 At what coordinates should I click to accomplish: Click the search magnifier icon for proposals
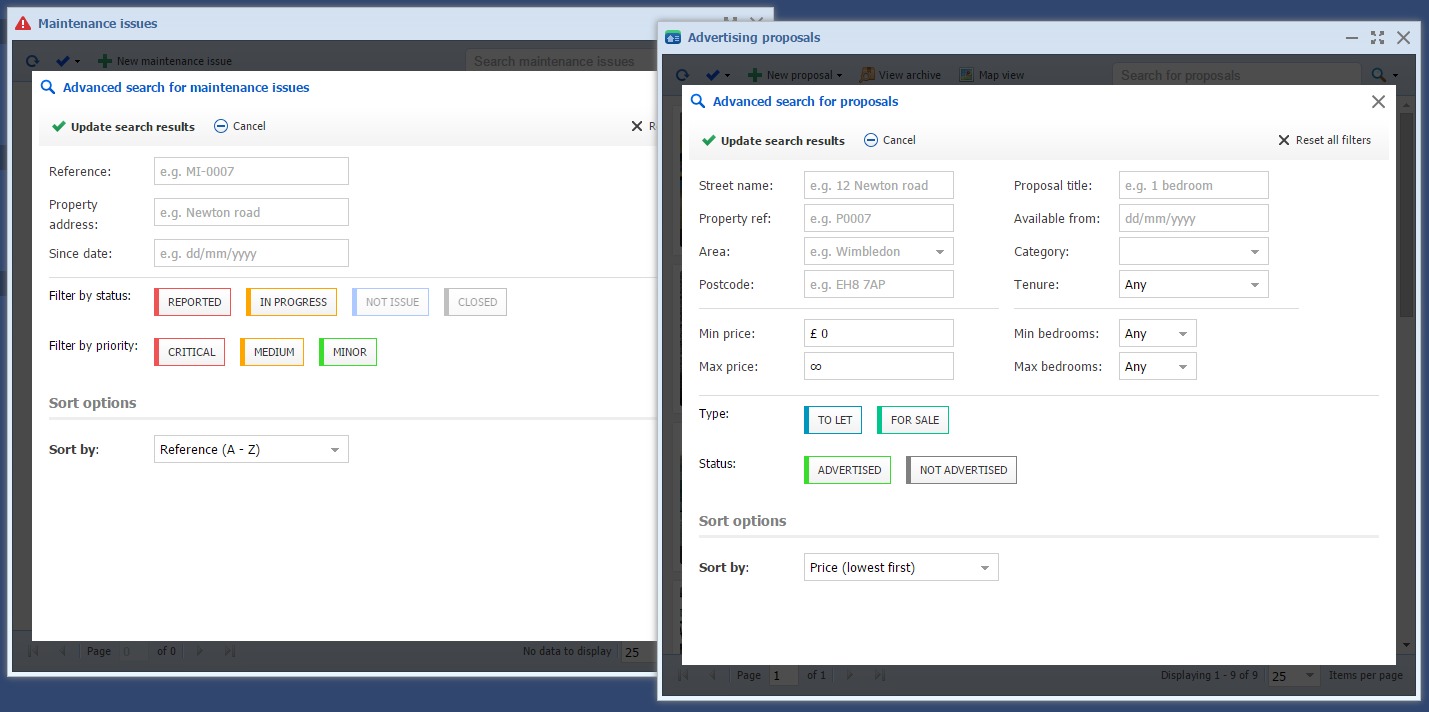(x=1379, y=75)
